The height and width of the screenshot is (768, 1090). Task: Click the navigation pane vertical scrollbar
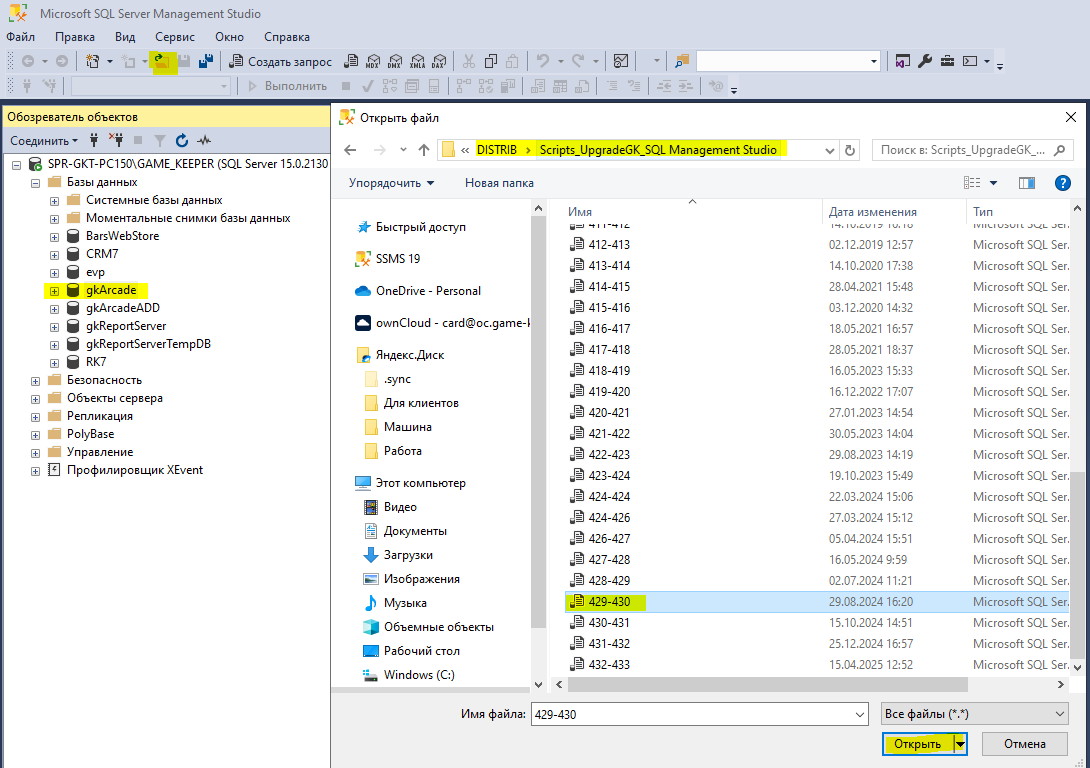click(x=538, y=423)
